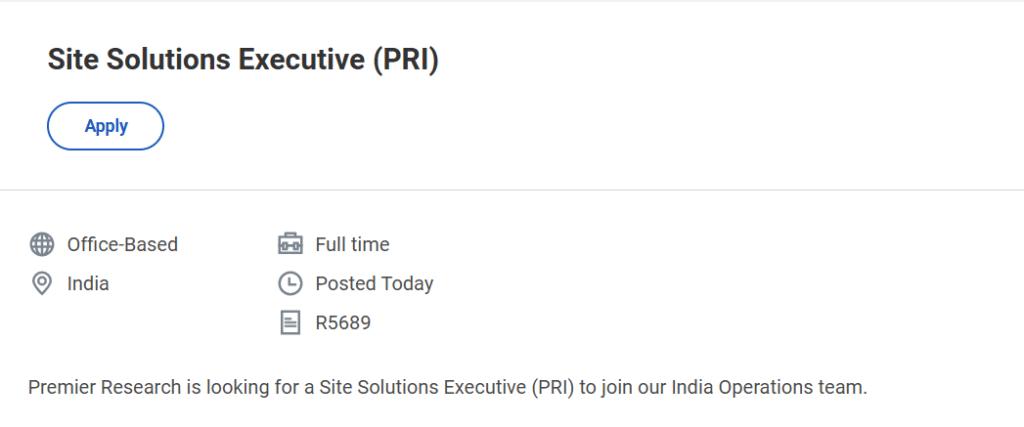This screenshot has width=1024, height=427.
Task: Click the globe icon beside Office-Based
Action: coord(42,244)
